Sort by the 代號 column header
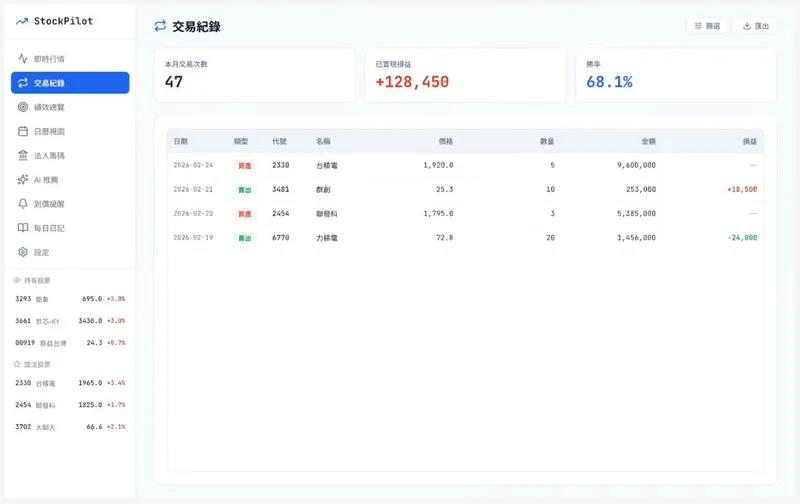This screenshot has width=800, height=504. click(x=280, y=141)
